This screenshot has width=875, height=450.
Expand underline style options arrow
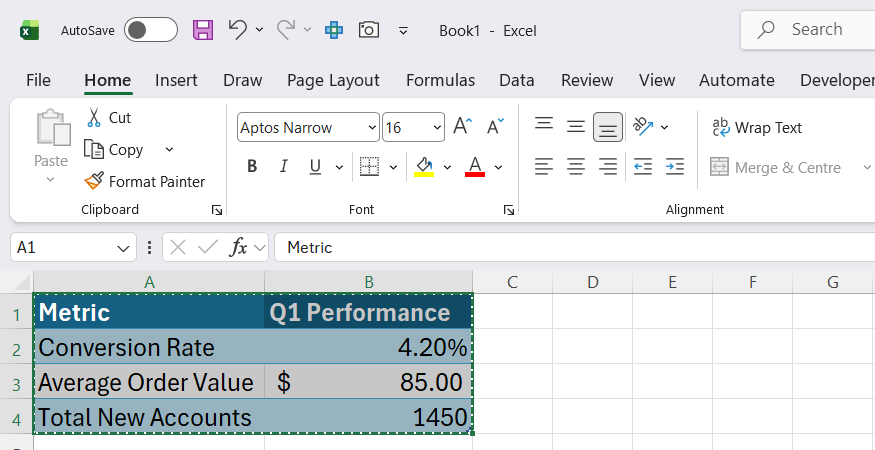pyautogui.click(x=339, y=167)
